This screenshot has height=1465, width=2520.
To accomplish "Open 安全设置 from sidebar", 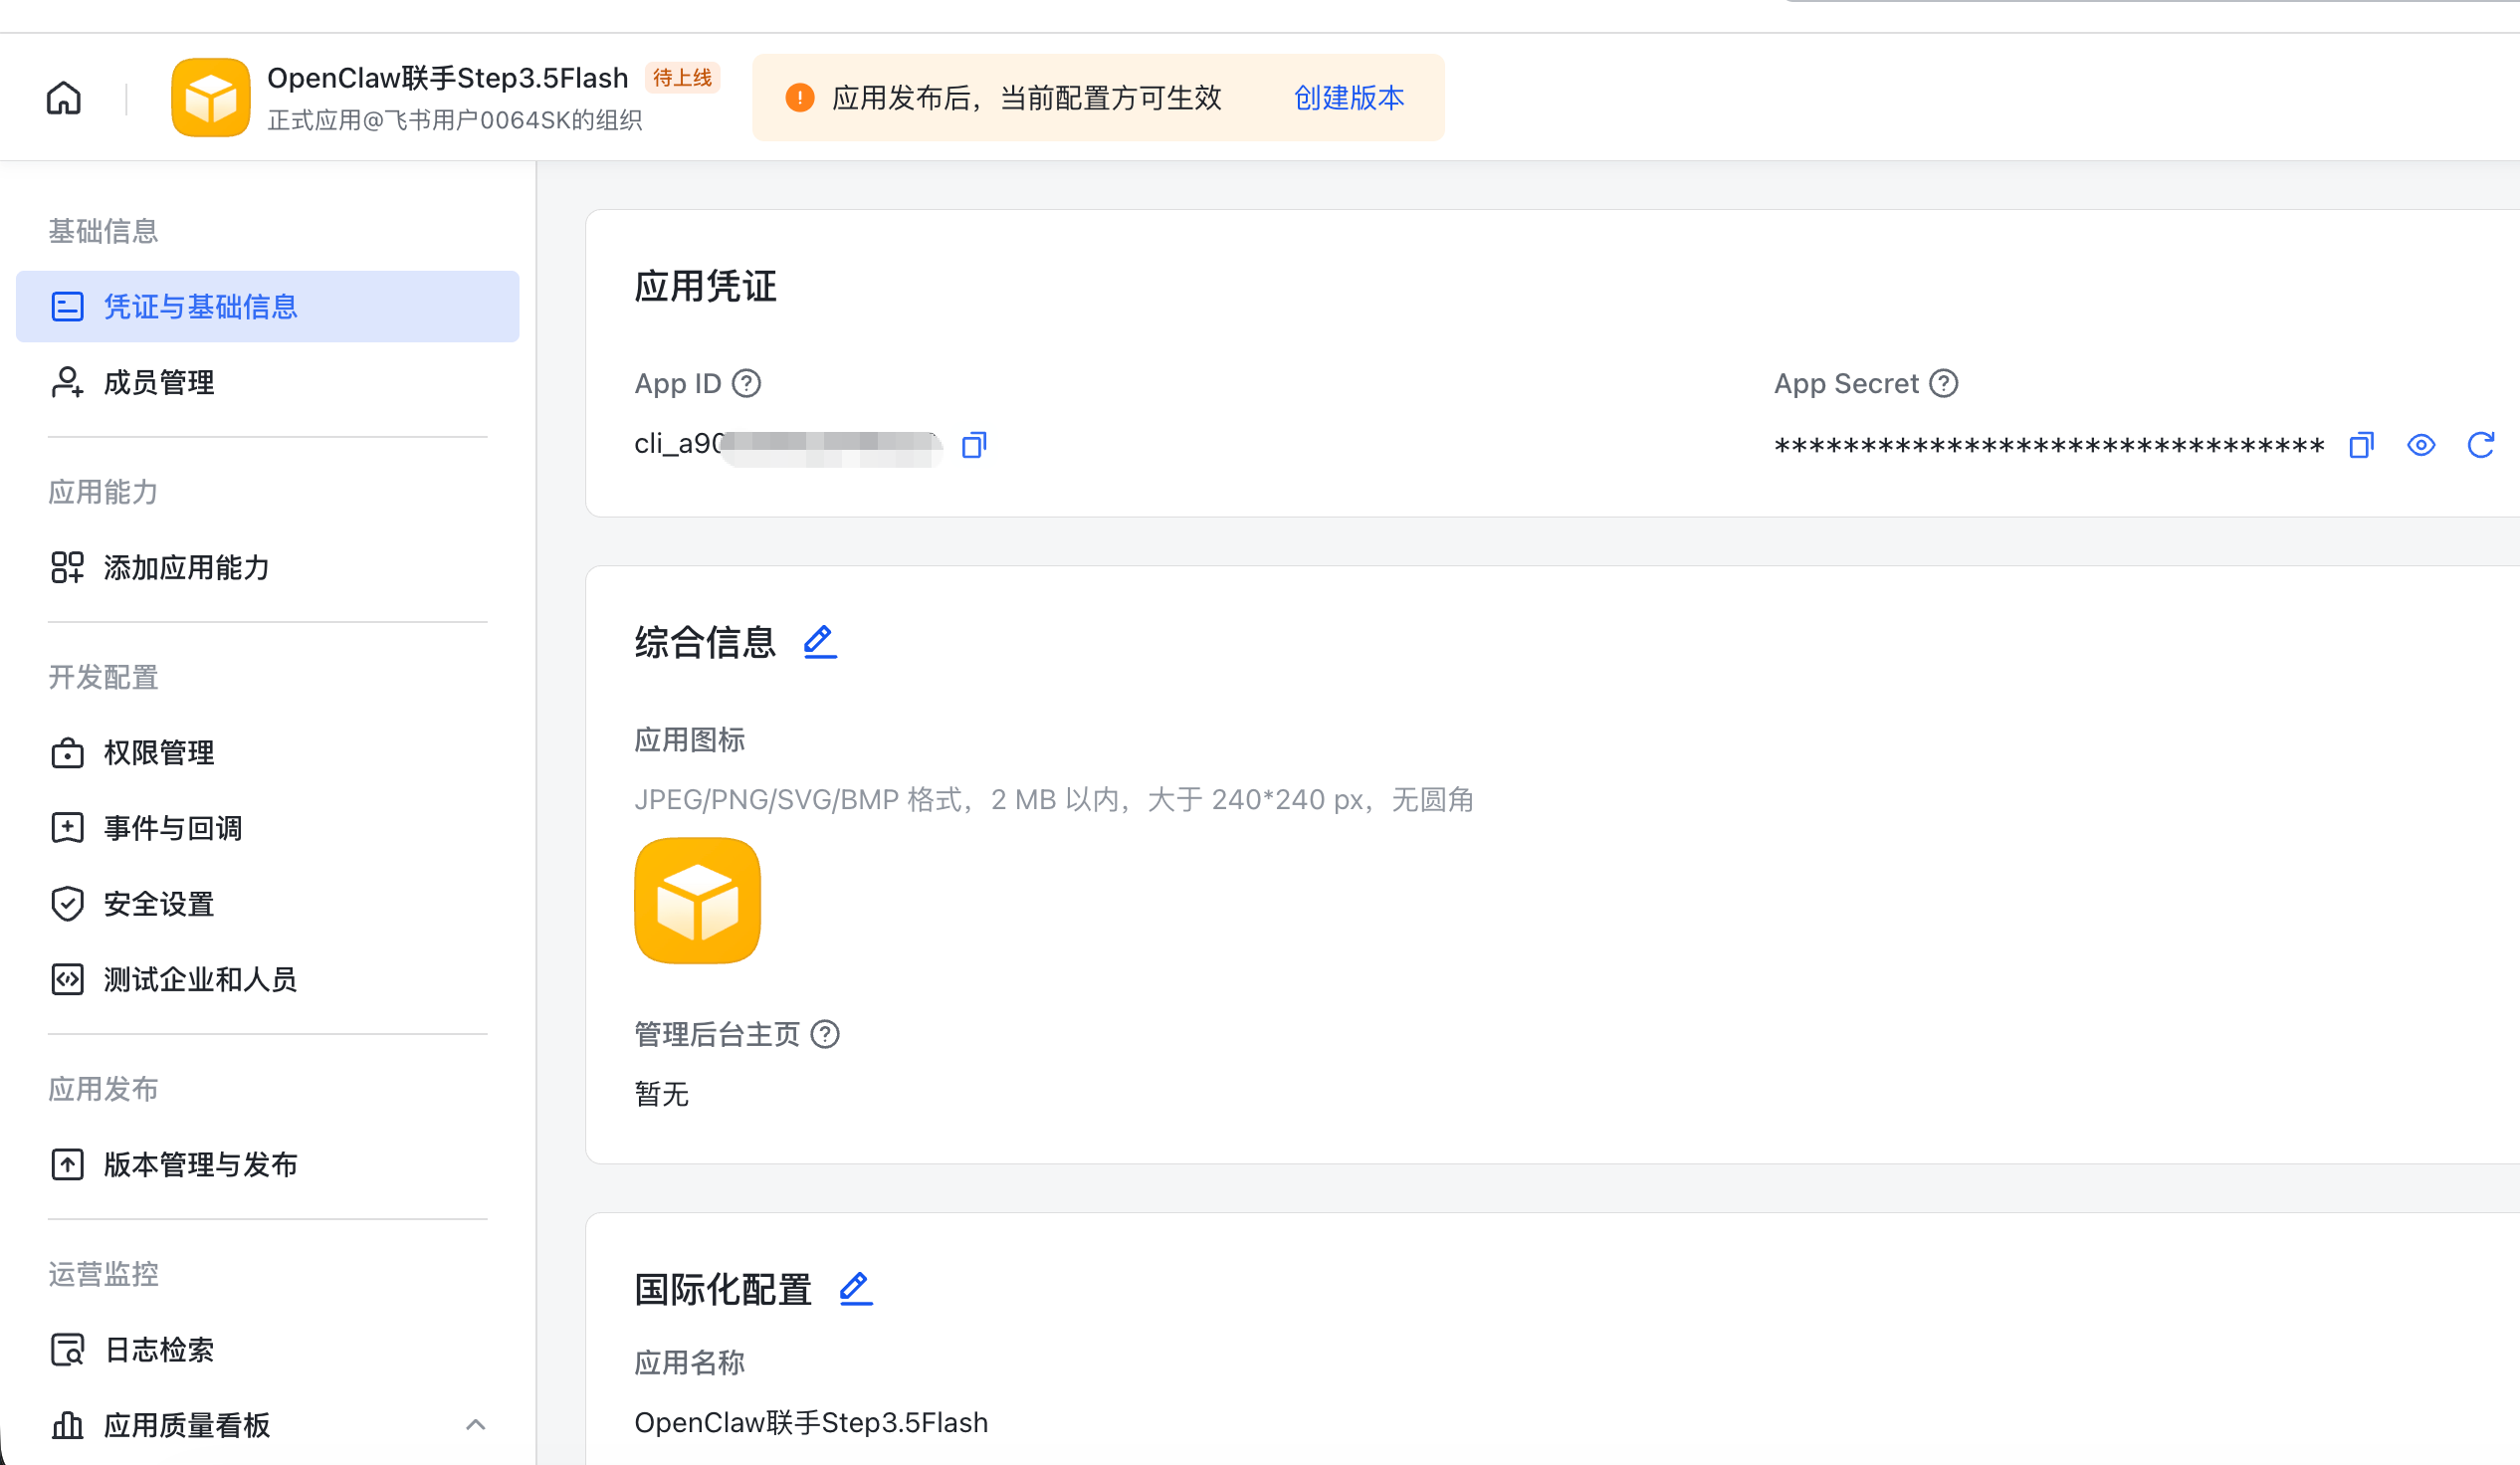I will coord(160,904).
